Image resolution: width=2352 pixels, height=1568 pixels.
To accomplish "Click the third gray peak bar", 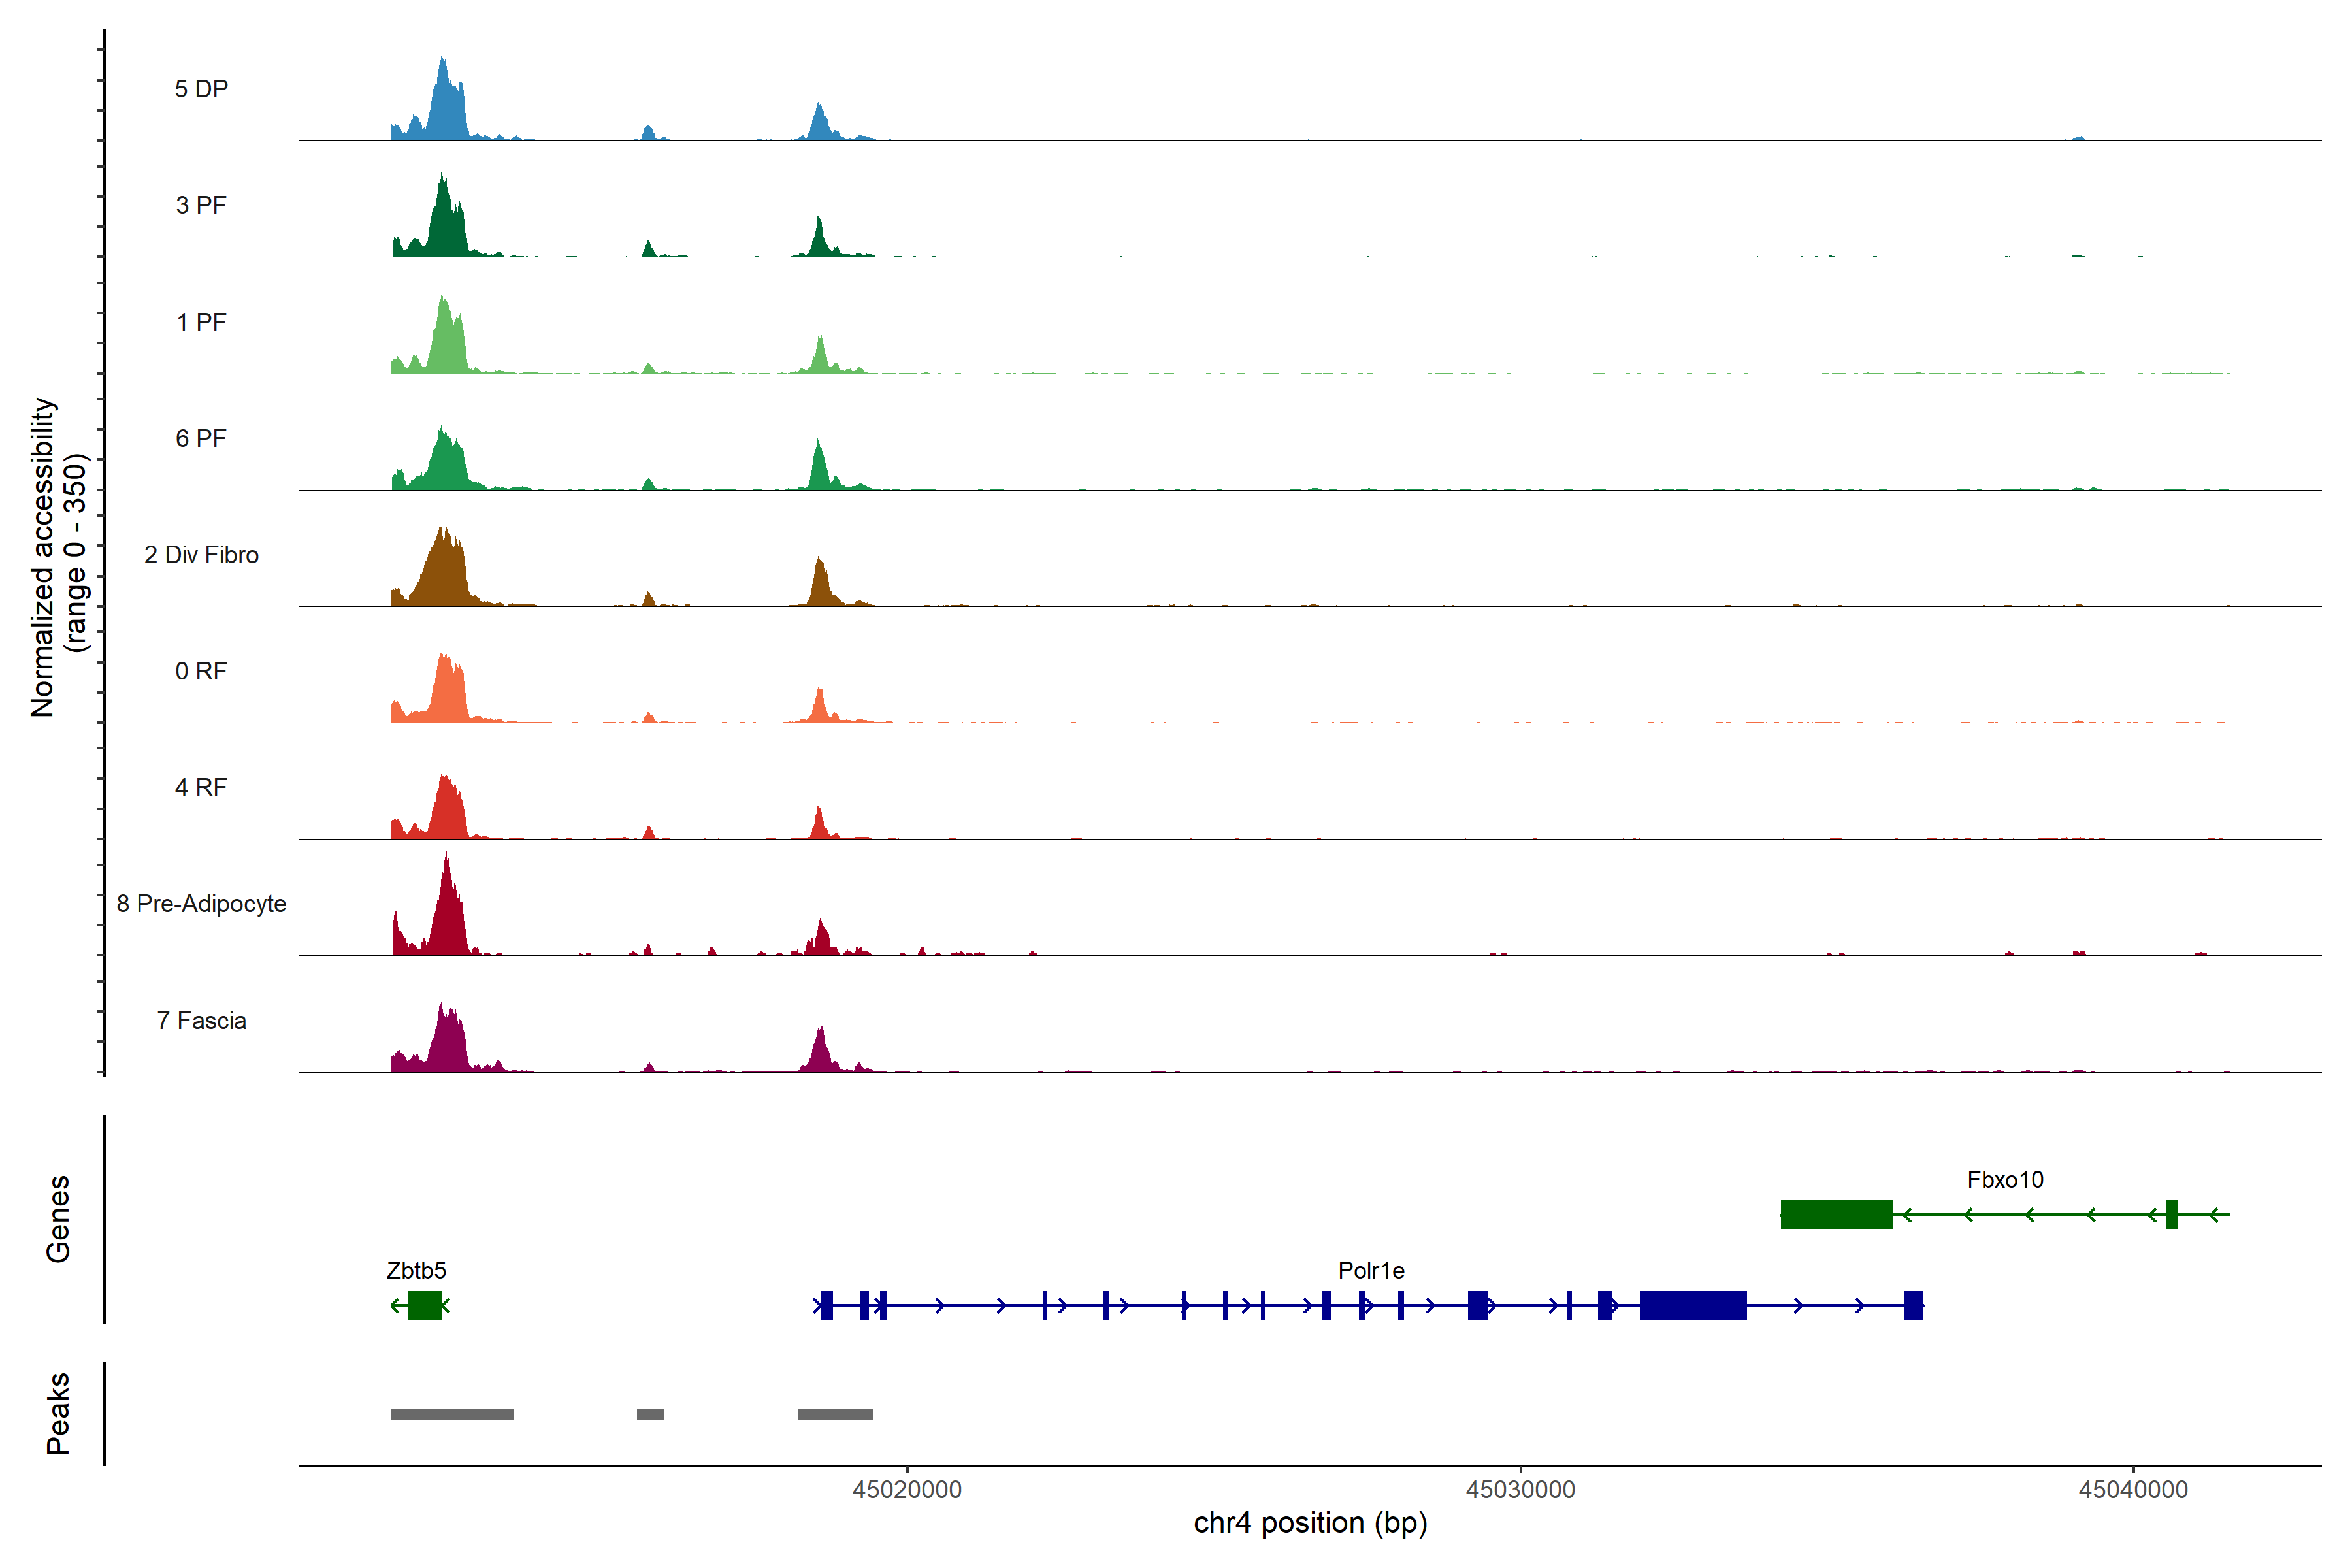I will click(835, 1414).
